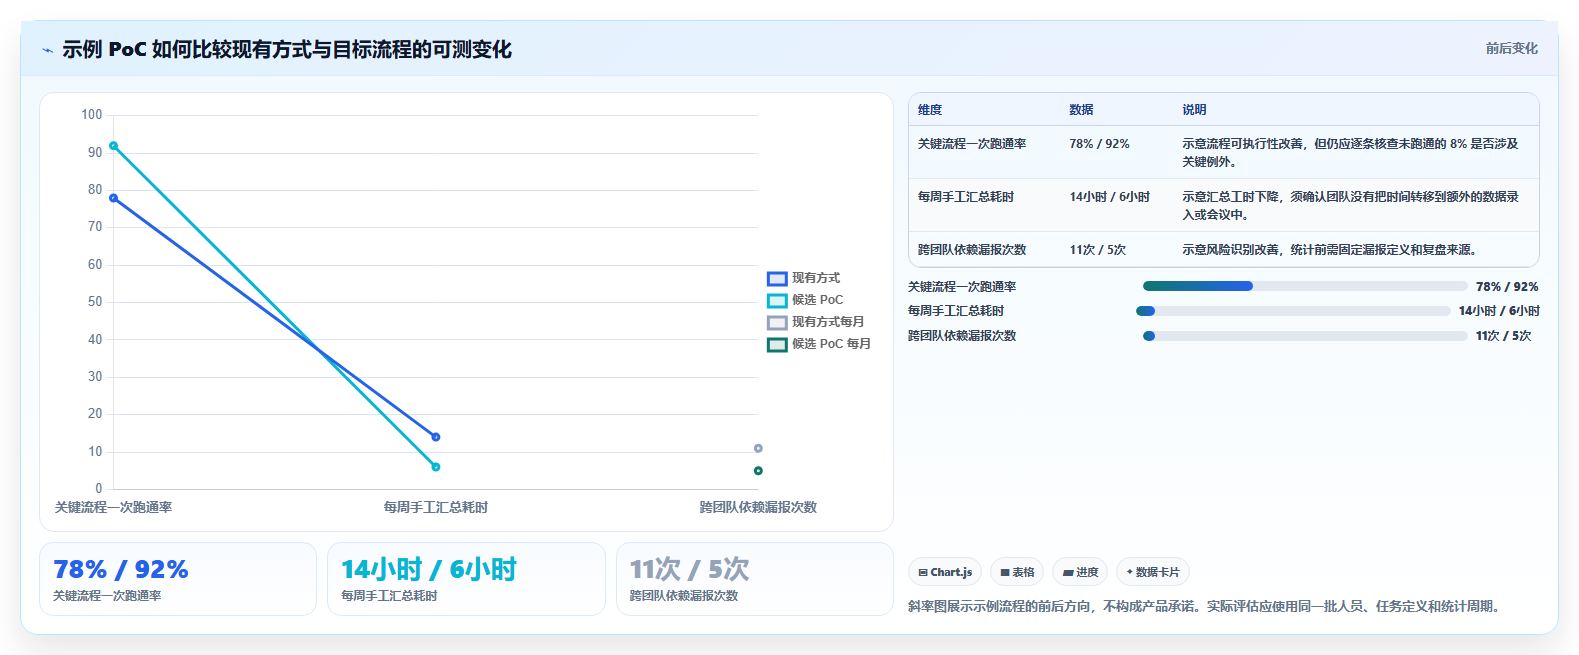Select the 表格 tag chip
1579x655 pixels.
1017,572
